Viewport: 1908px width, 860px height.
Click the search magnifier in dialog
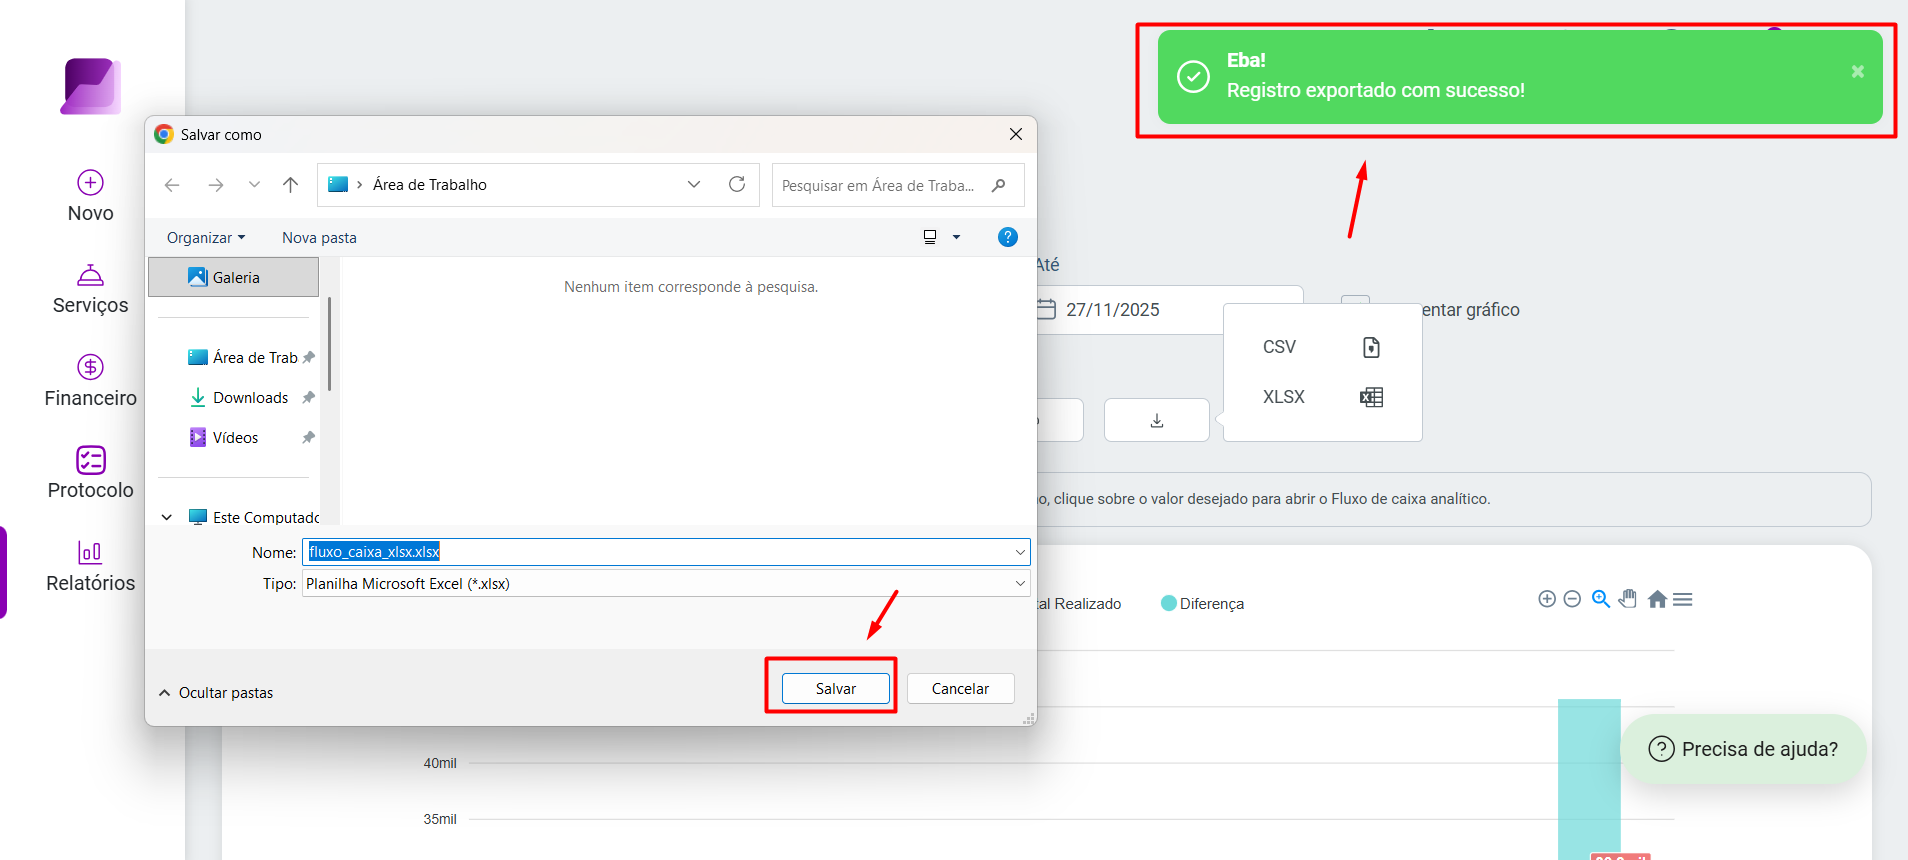click(998, 185)
